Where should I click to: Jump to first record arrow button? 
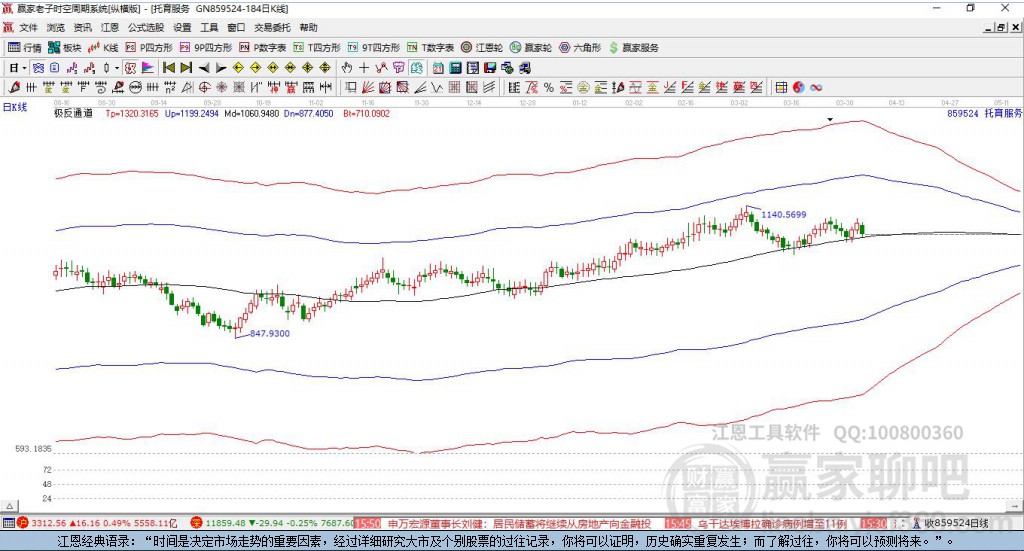click(168, 68)
